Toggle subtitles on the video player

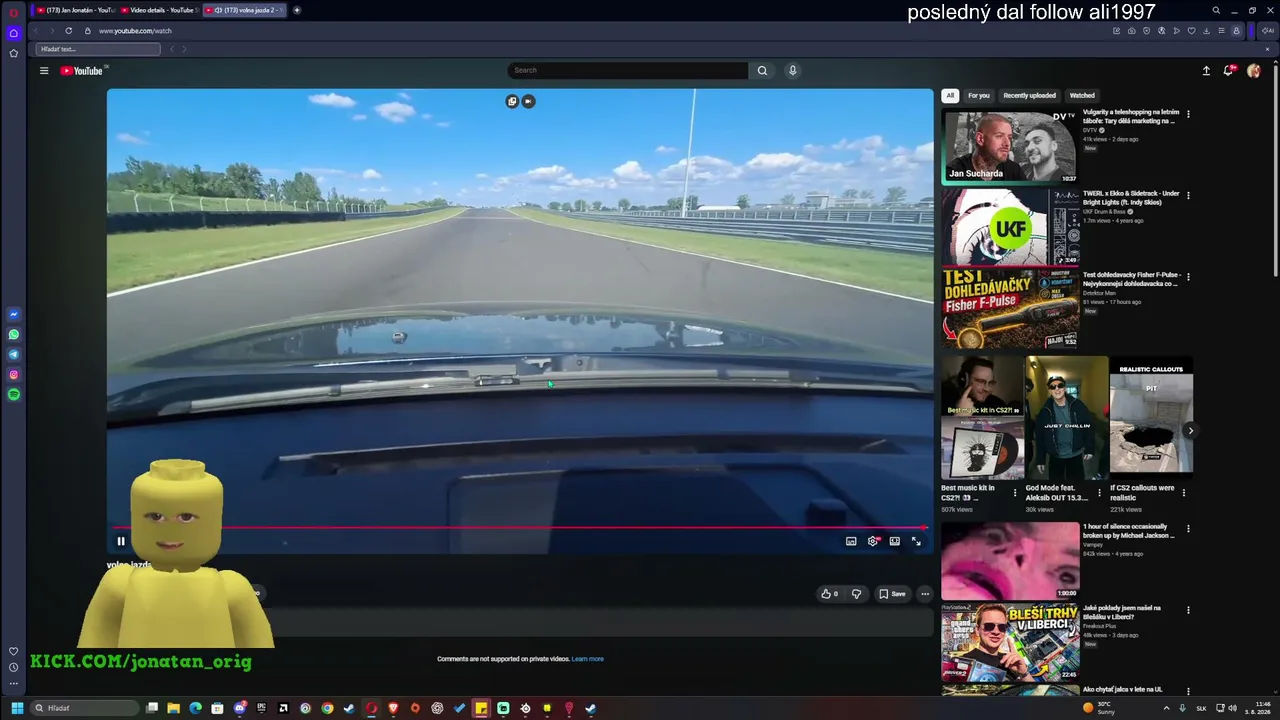click(851, 541)
